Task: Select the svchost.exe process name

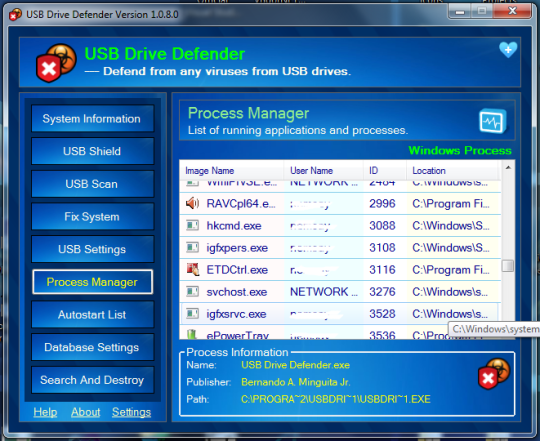Action: 237,292
